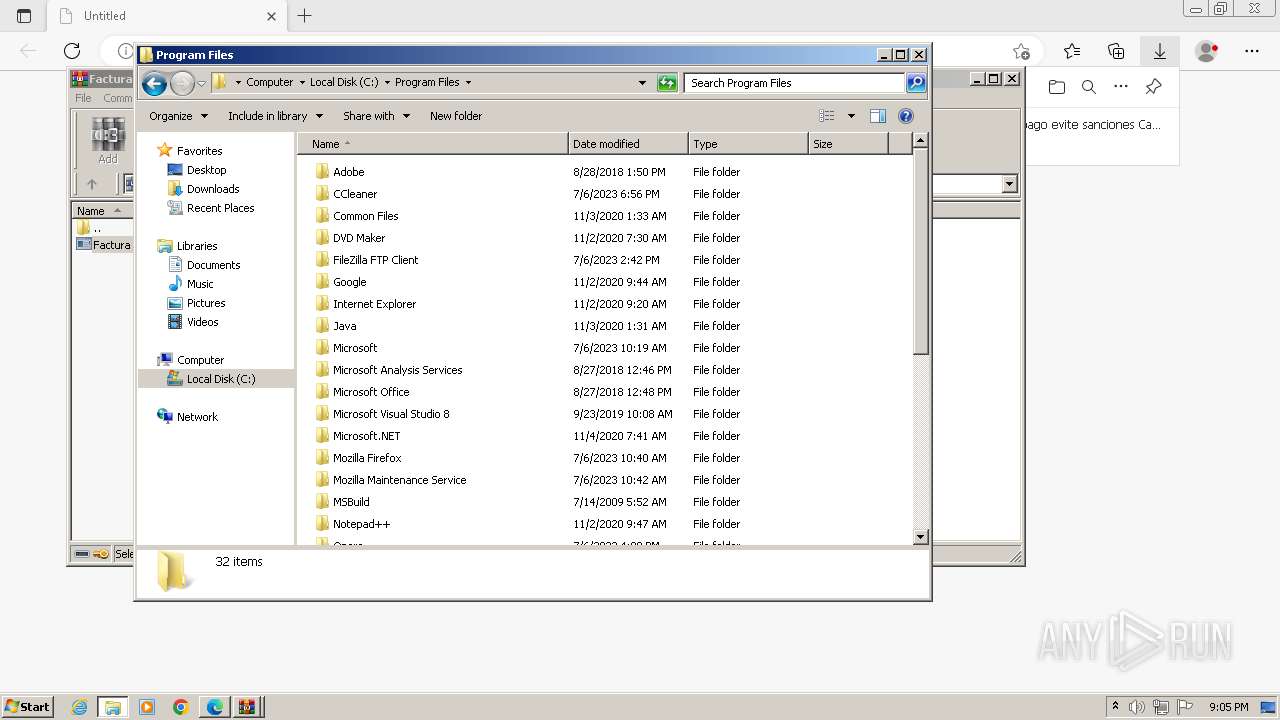This screenshot has height=720, width=1280.
Task: Select Music library in navigation pane
Action: click(200, 284)
